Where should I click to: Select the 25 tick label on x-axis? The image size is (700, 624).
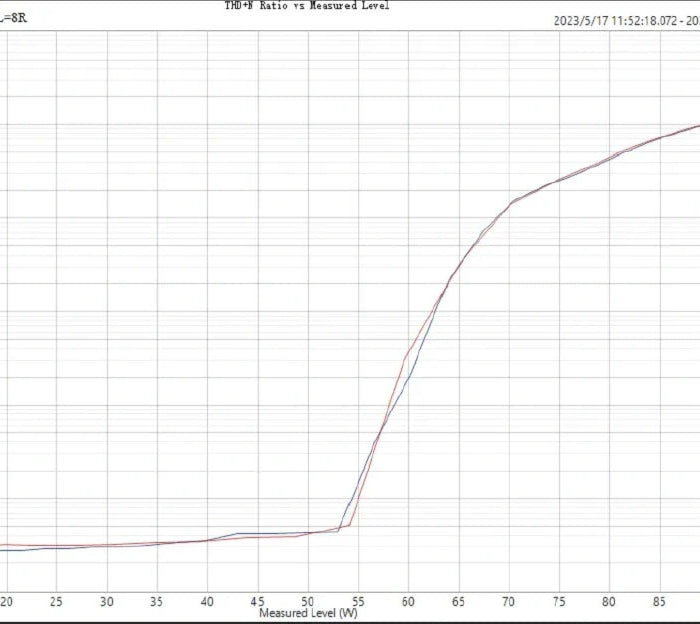point(57,602)
